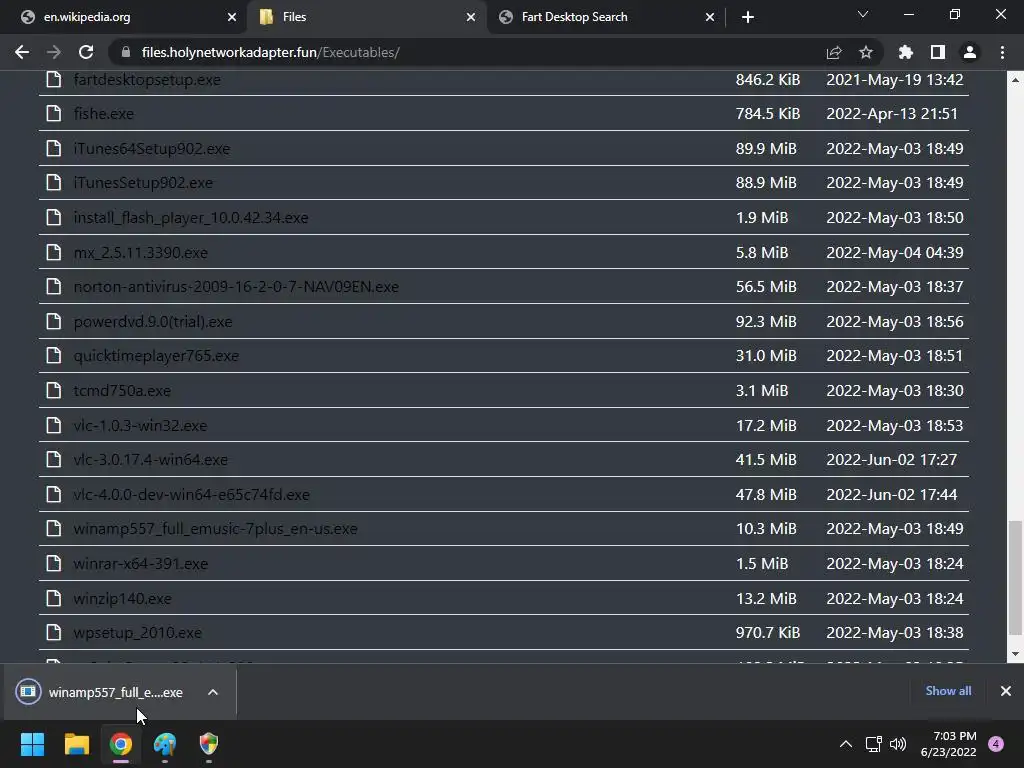Click Show all downloads
The height and width of the screenshot is (768, 1024).
coord(948,691)
